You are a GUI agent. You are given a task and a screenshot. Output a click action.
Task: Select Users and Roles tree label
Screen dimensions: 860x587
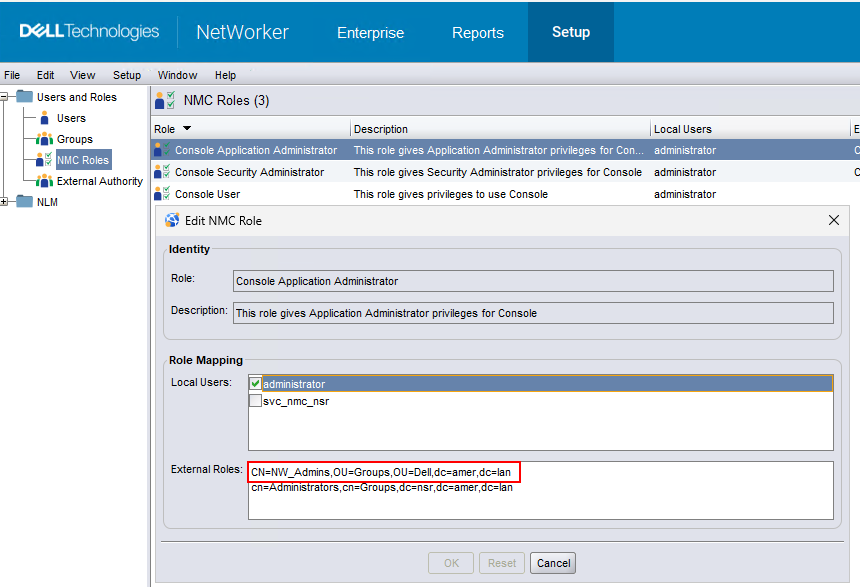point(77,97)
